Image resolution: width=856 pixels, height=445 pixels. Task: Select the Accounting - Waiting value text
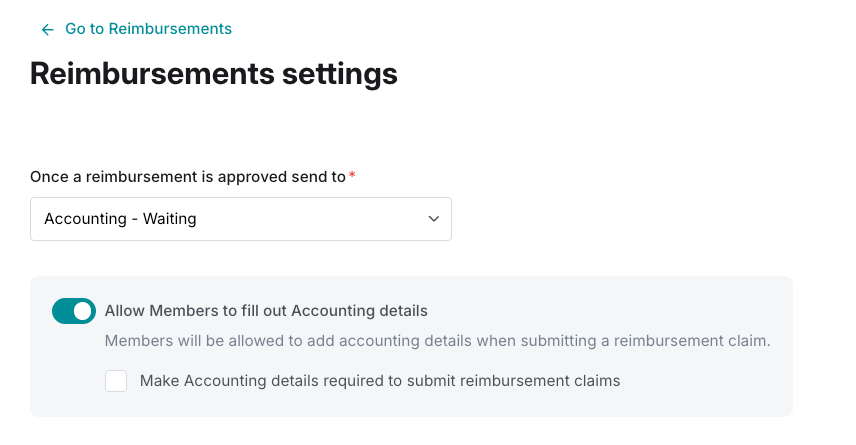click(120, 219)
